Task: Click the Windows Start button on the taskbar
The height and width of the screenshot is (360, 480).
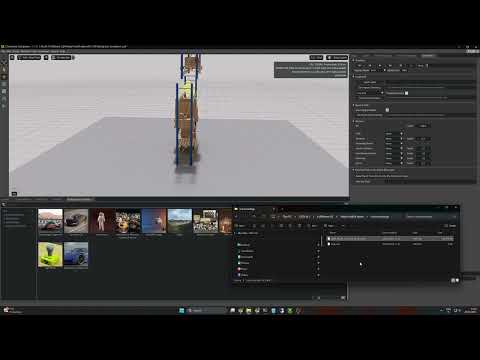Action: 182,310
